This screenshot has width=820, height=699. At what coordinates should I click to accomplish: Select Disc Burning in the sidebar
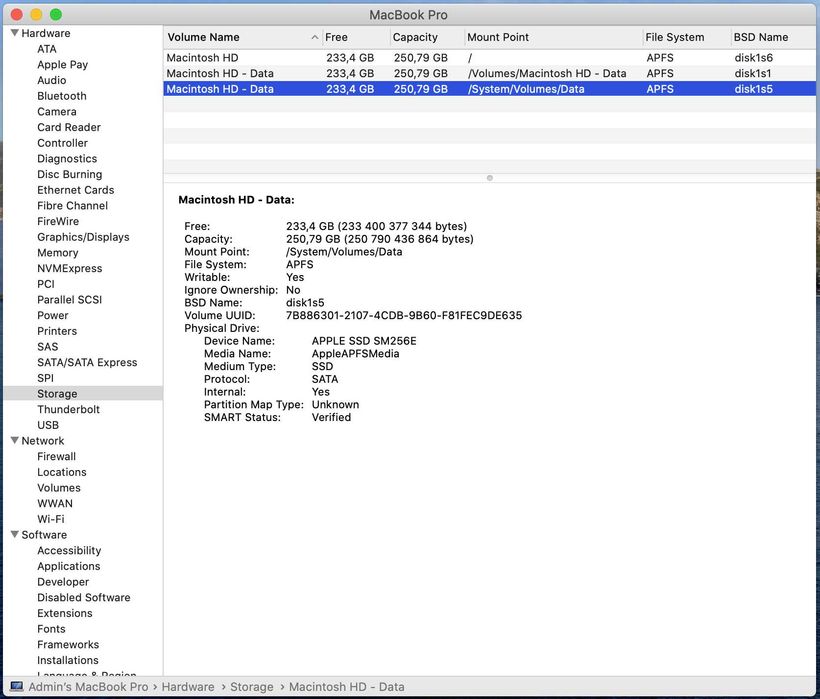click(70, 174)
